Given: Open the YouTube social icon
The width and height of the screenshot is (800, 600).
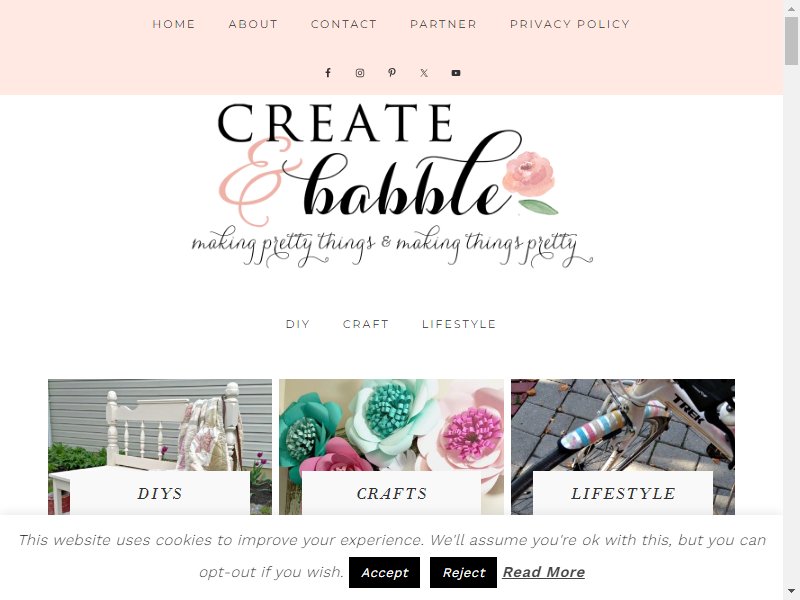Looking at the screenshot, I should click(456, 73).
